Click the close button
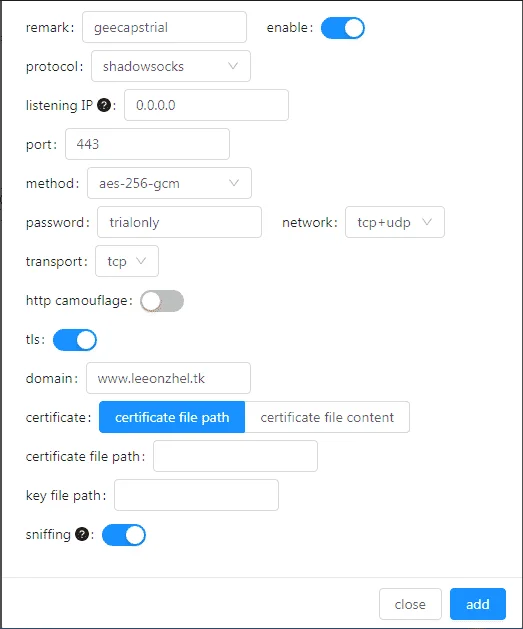This screenshot has height=629, width=523. 410,604
